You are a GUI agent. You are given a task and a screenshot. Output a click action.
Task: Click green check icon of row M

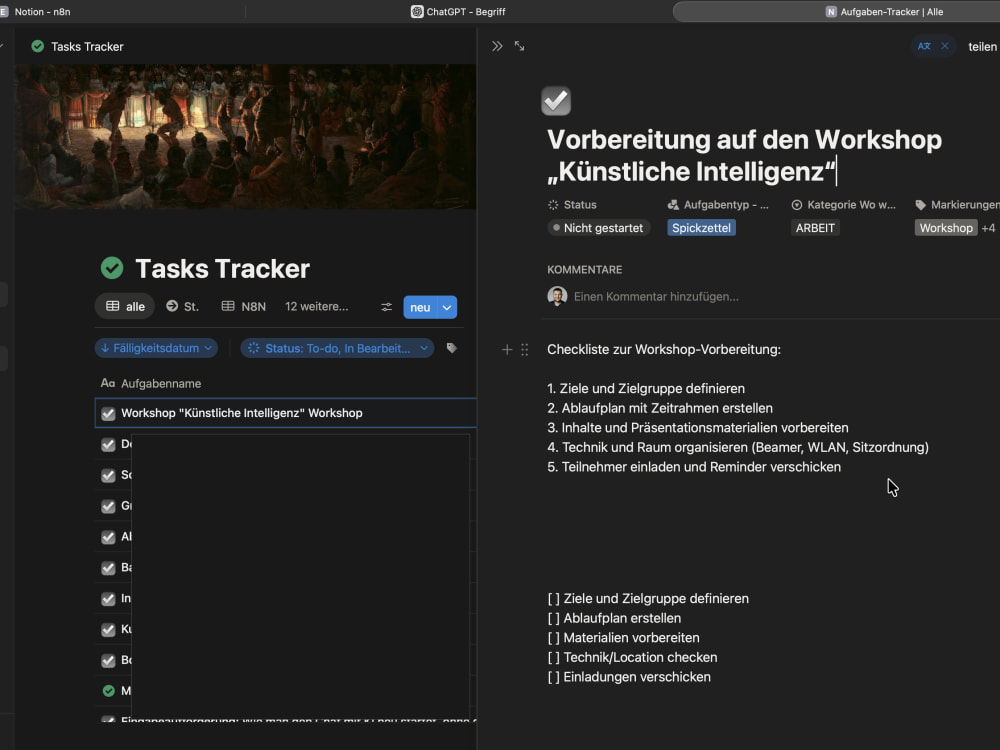click(108, 691)
